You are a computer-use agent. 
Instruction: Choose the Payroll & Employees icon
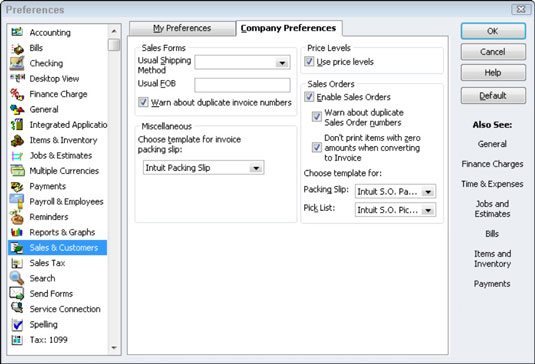[x=17, y=201]
